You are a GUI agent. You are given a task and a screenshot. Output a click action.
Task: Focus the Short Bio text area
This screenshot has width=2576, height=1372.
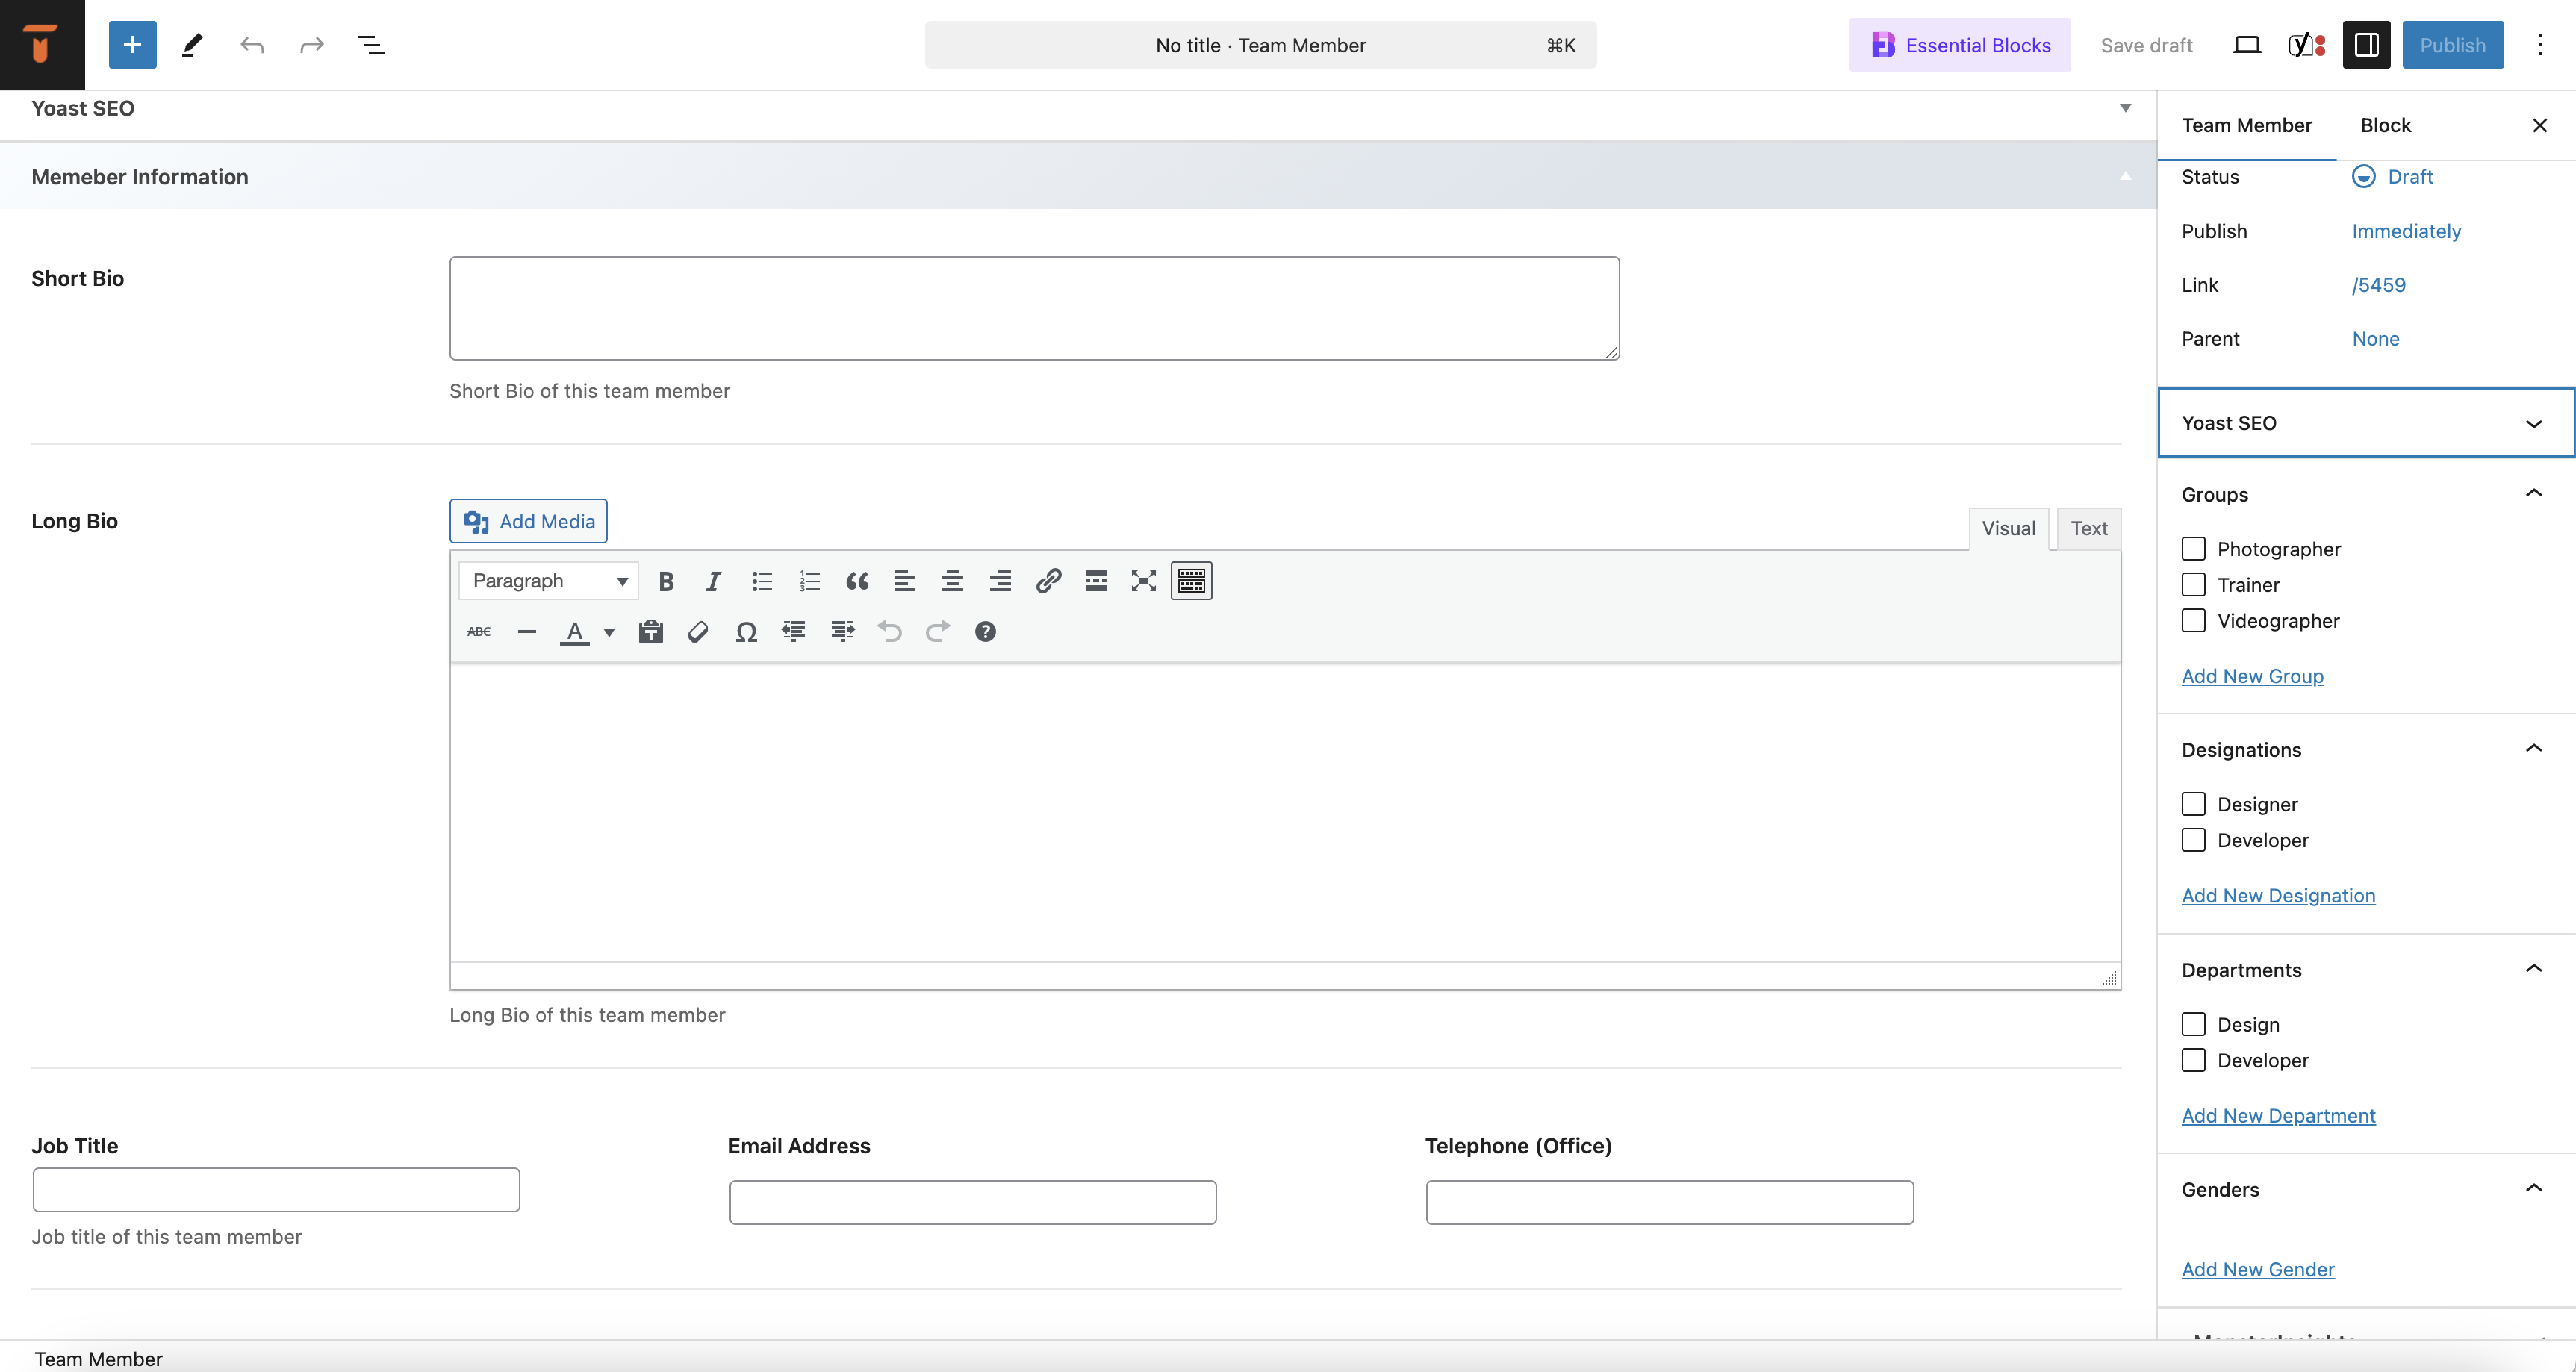point(1034,308)
